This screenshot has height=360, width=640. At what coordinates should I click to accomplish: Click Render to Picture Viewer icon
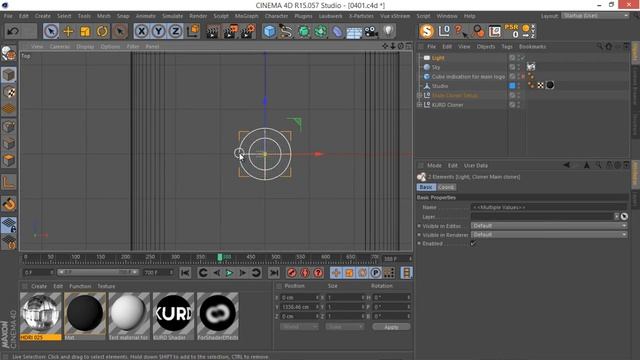[230, 31]
